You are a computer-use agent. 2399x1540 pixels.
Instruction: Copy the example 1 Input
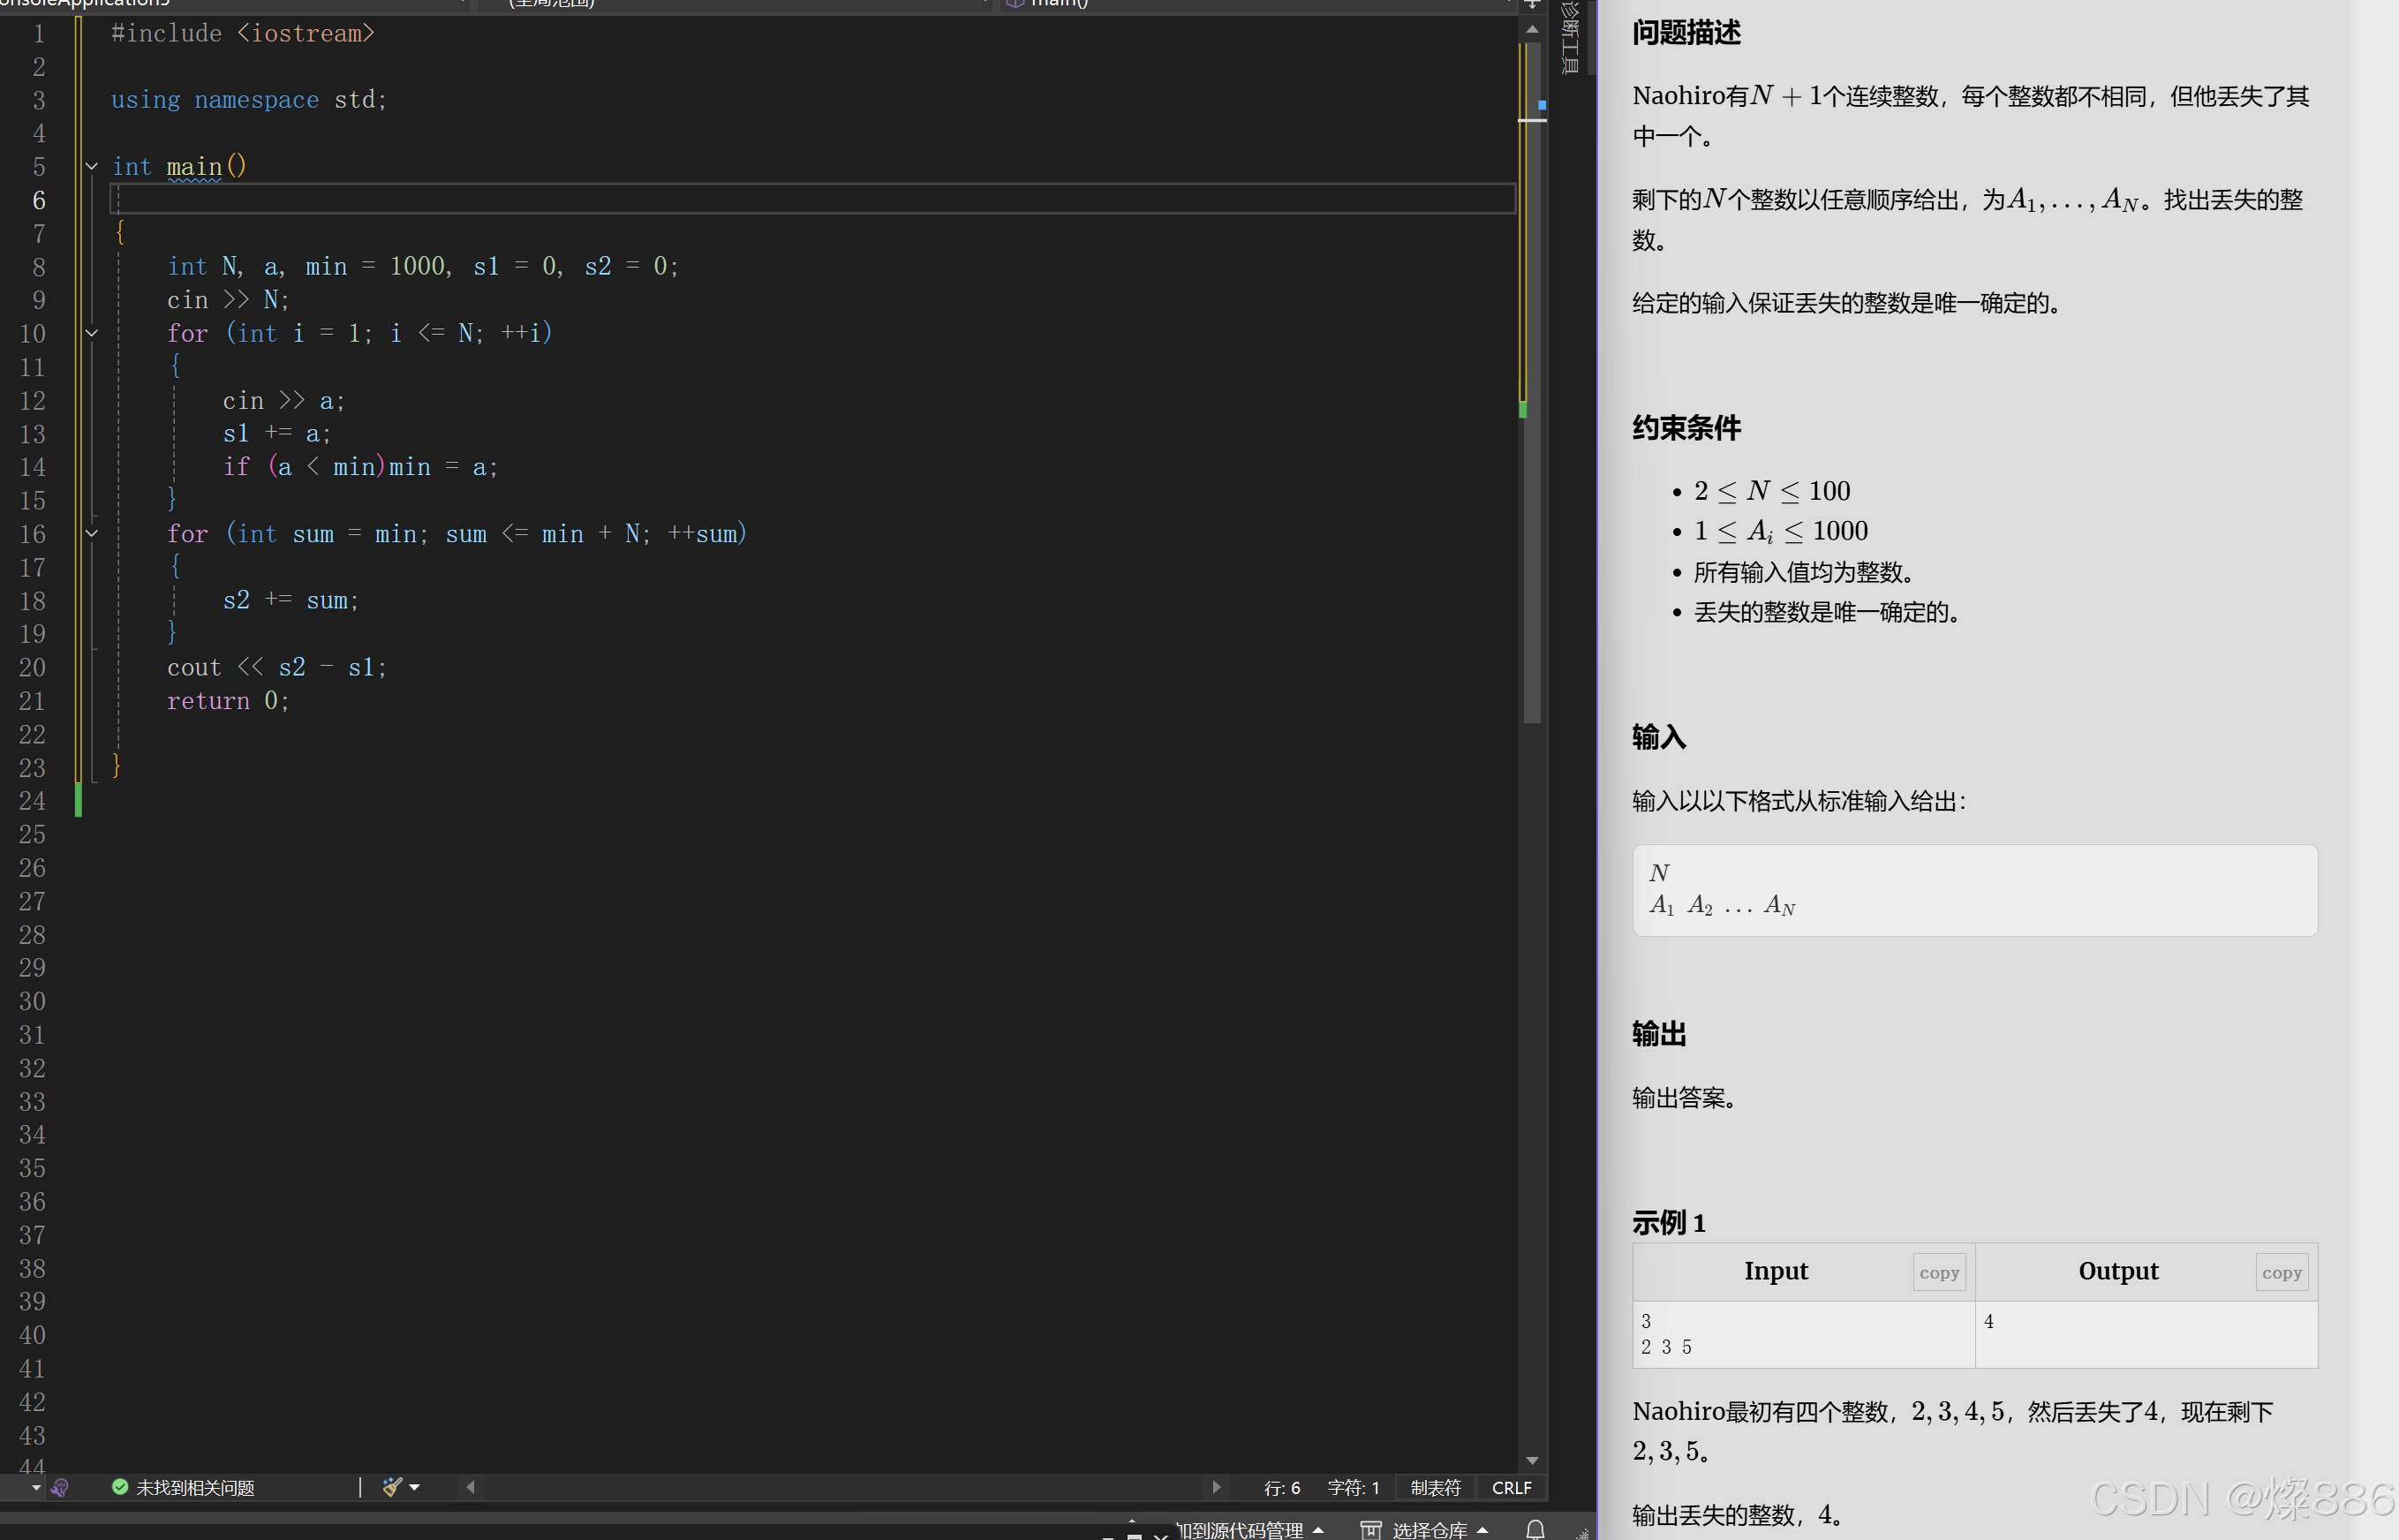pos(1938,1272)
